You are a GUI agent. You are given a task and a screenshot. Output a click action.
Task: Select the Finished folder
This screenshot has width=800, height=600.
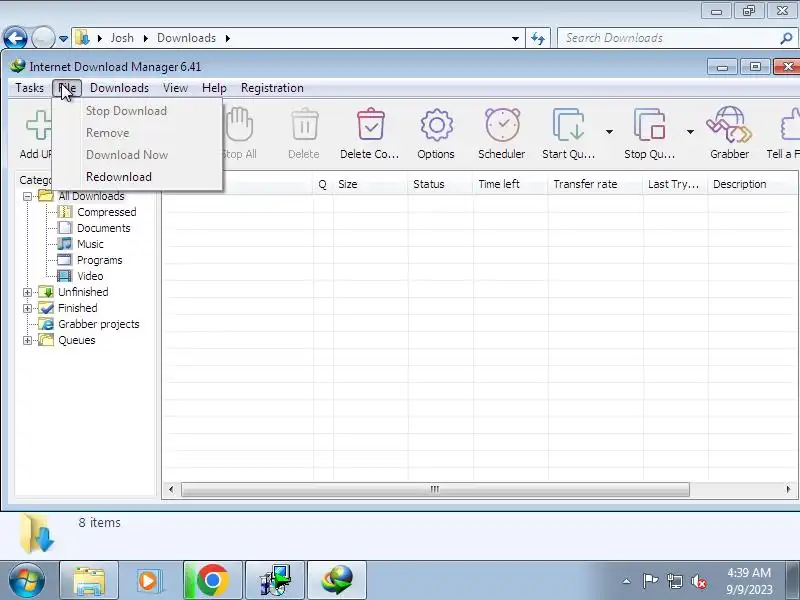coord(78,308)
